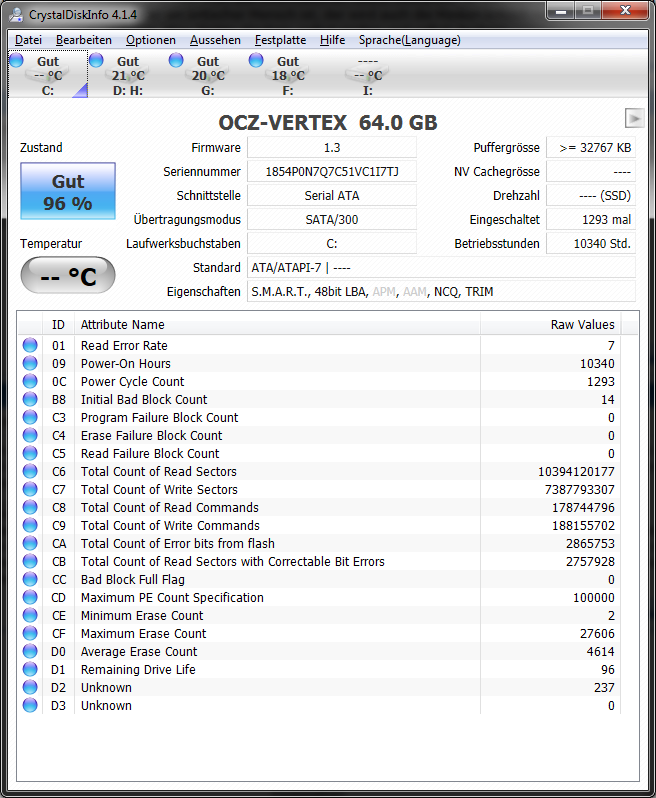This screenshot has height=798, width=656.
Task: Click the status icon in the D2 Unknown row
Action: [30, 688]
